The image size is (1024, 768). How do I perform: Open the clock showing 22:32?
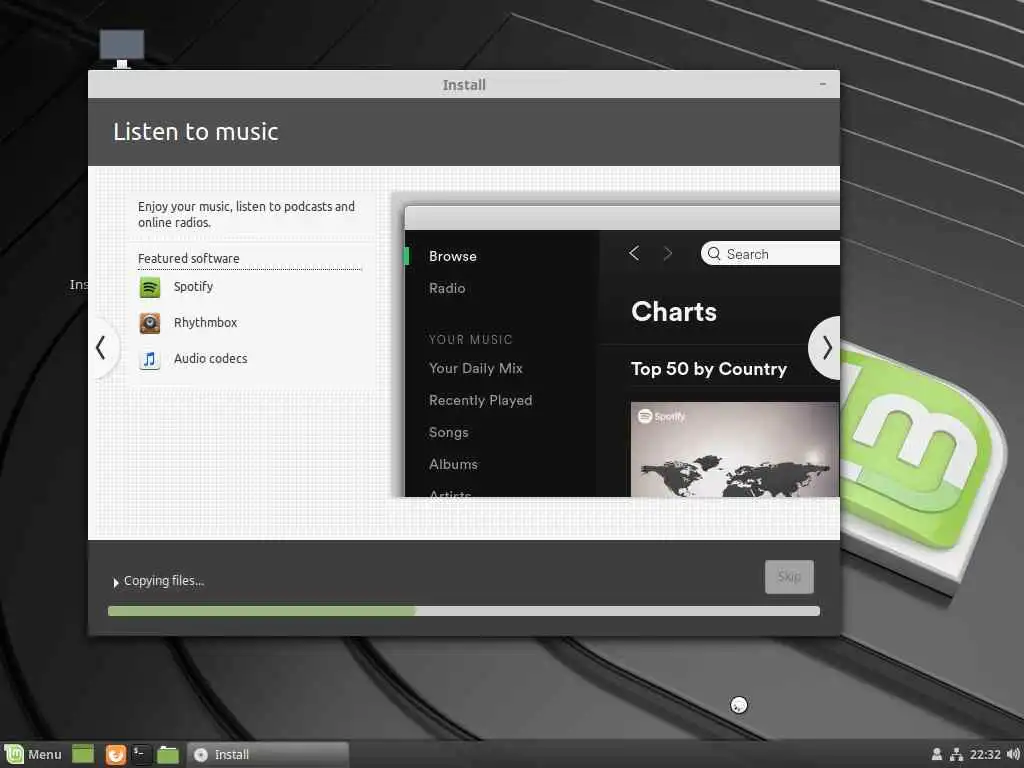pos(985,754)
